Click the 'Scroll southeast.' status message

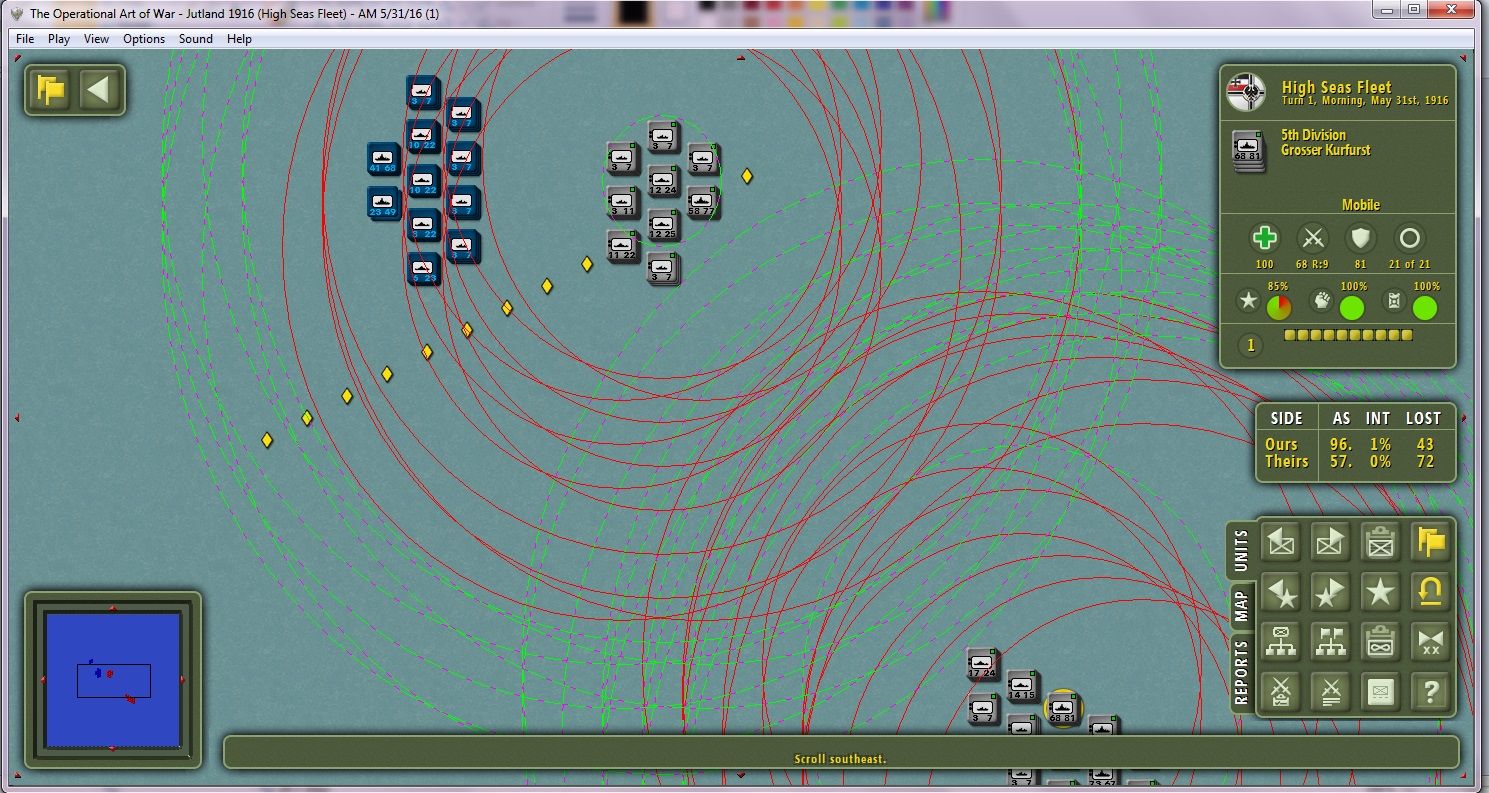click(x=840, y=759)
